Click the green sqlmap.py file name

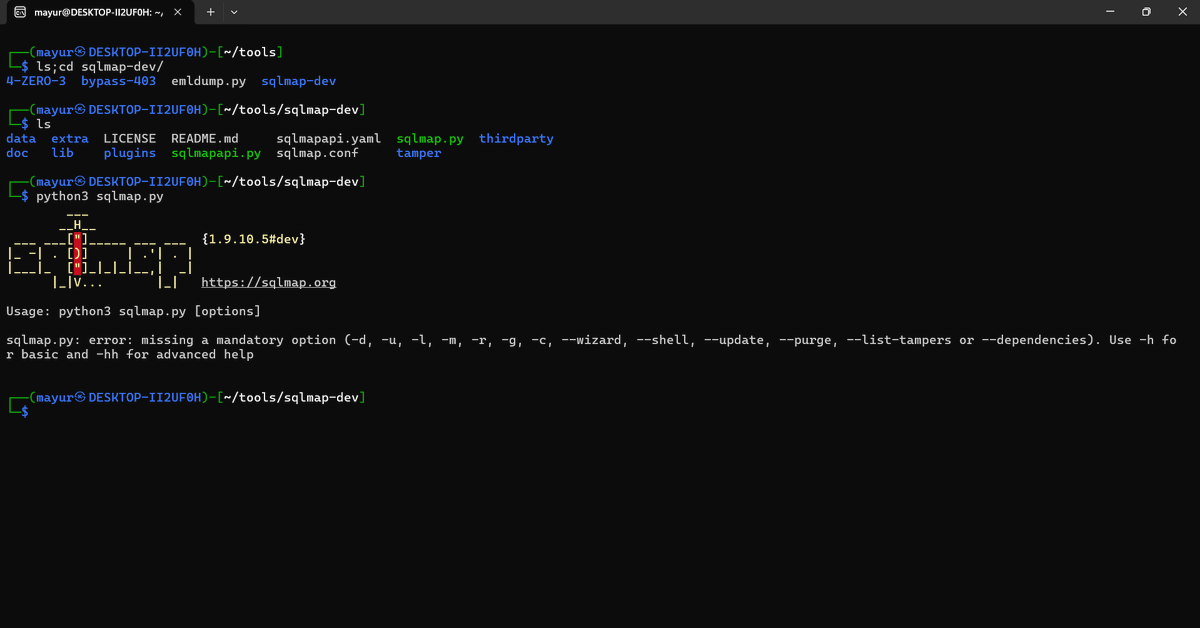(430, 139)
